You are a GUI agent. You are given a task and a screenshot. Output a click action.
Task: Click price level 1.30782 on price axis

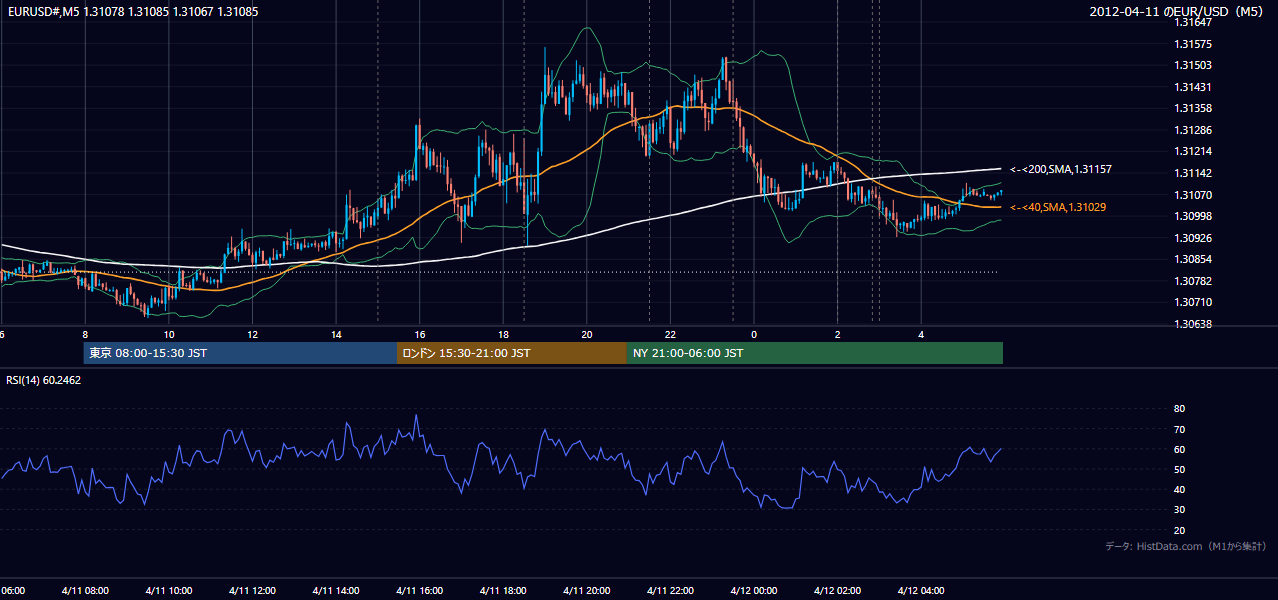(x=1192, y=281)
